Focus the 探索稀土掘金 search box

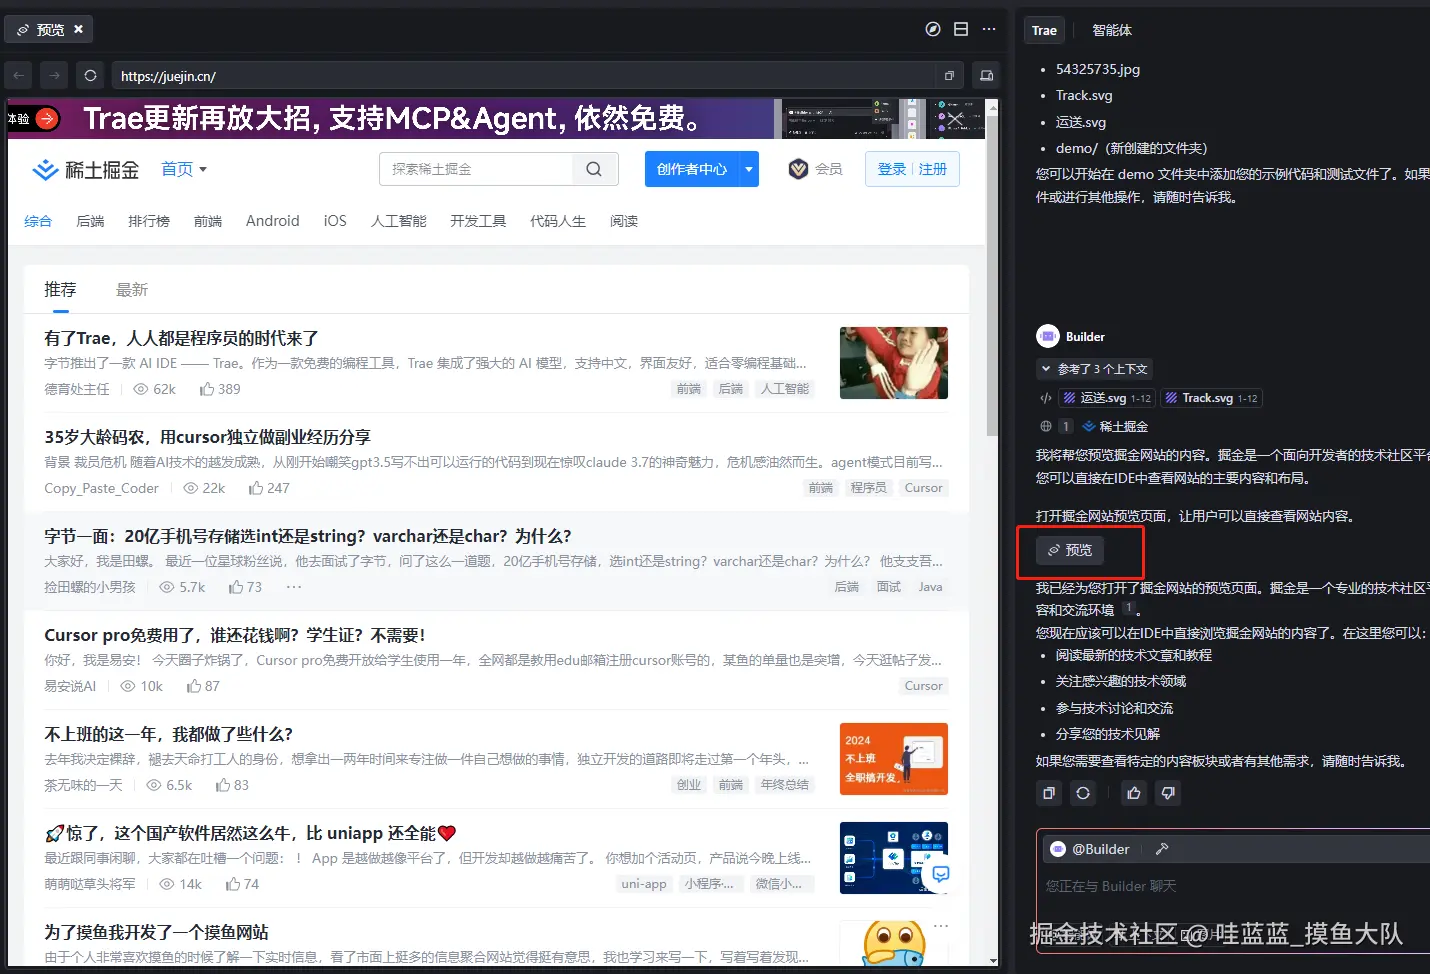point(476,169)
